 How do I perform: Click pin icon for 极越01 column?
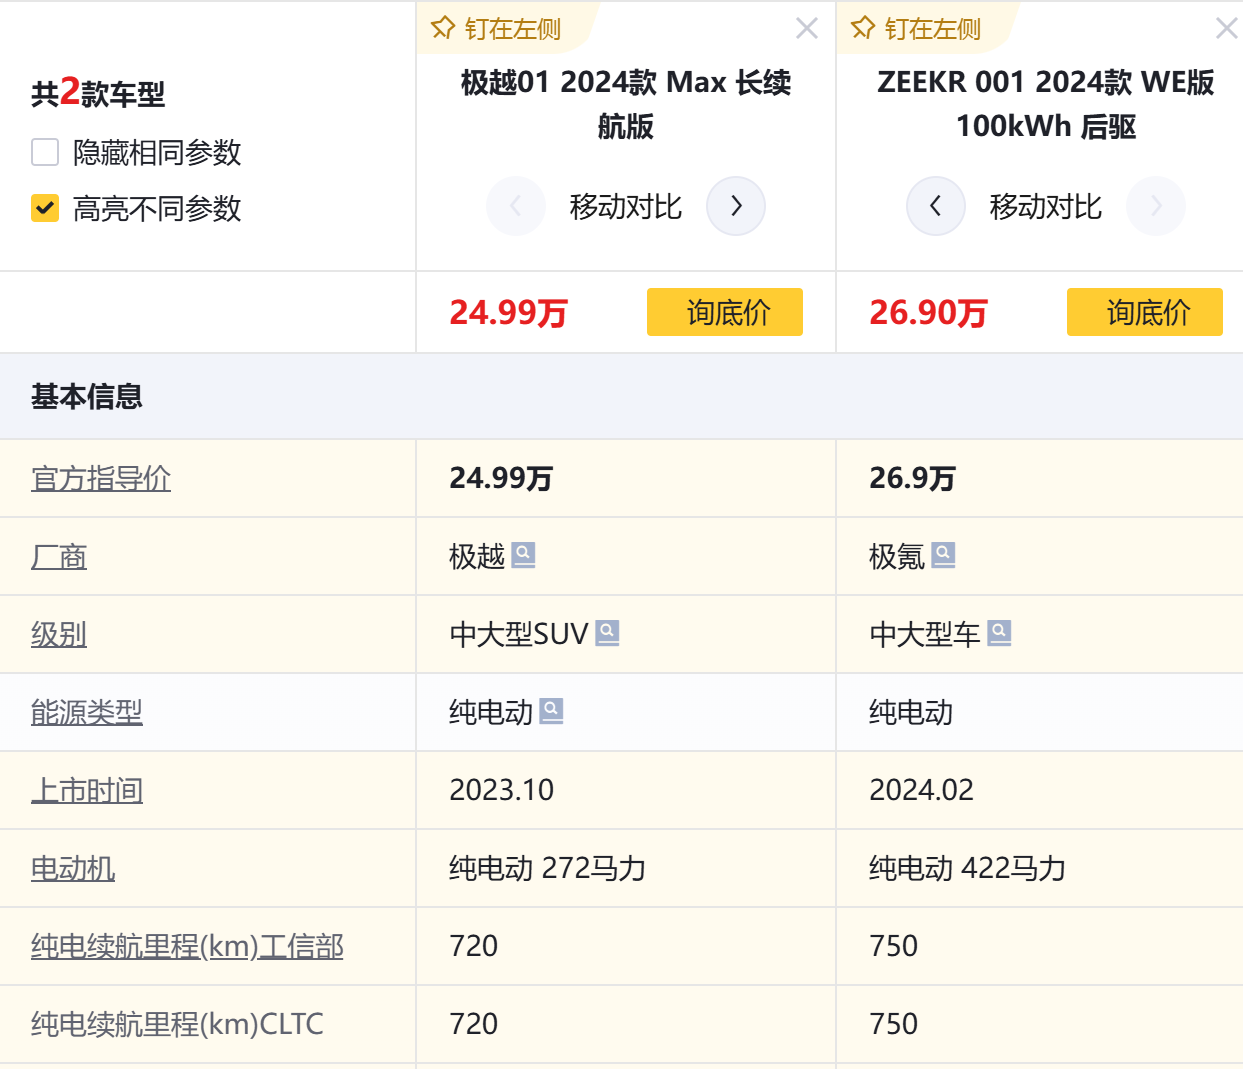(x=443, y=28)
